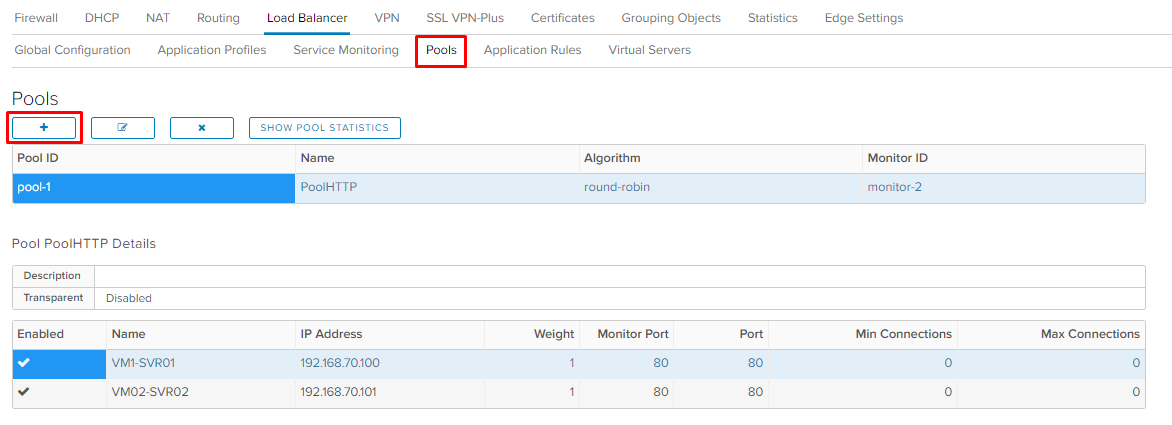Click the PoolHTTP name cell
This screenshot has height=425, width=1172.
(437, 187)
